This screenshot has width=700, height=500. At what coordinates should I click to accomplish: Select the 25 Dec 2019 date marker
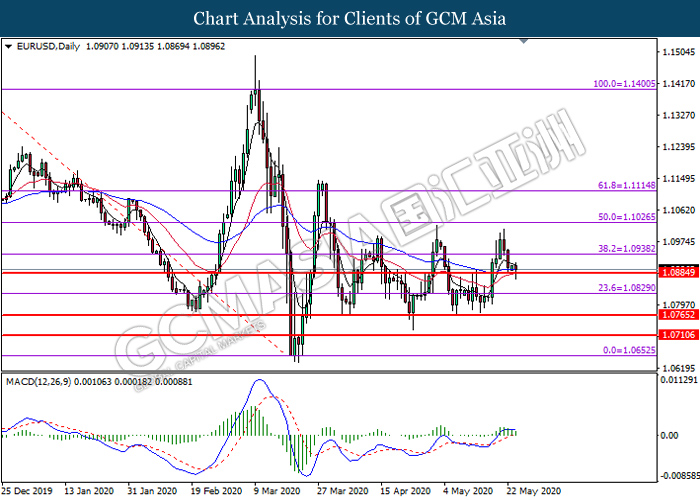tap(27, 492)
